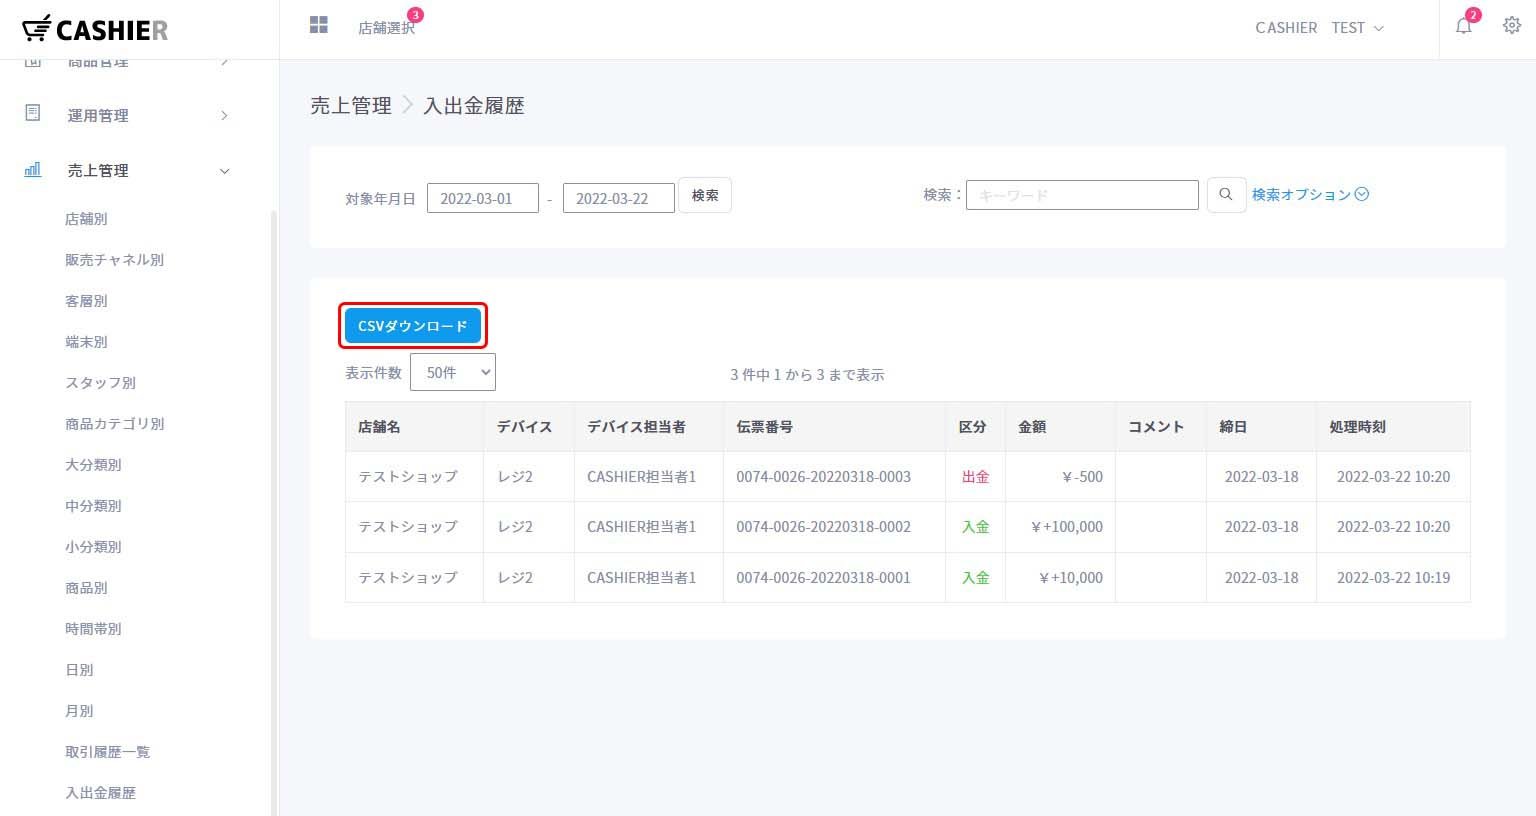
Task: Click the 検索 button beside dates
Action: [705, 195]
